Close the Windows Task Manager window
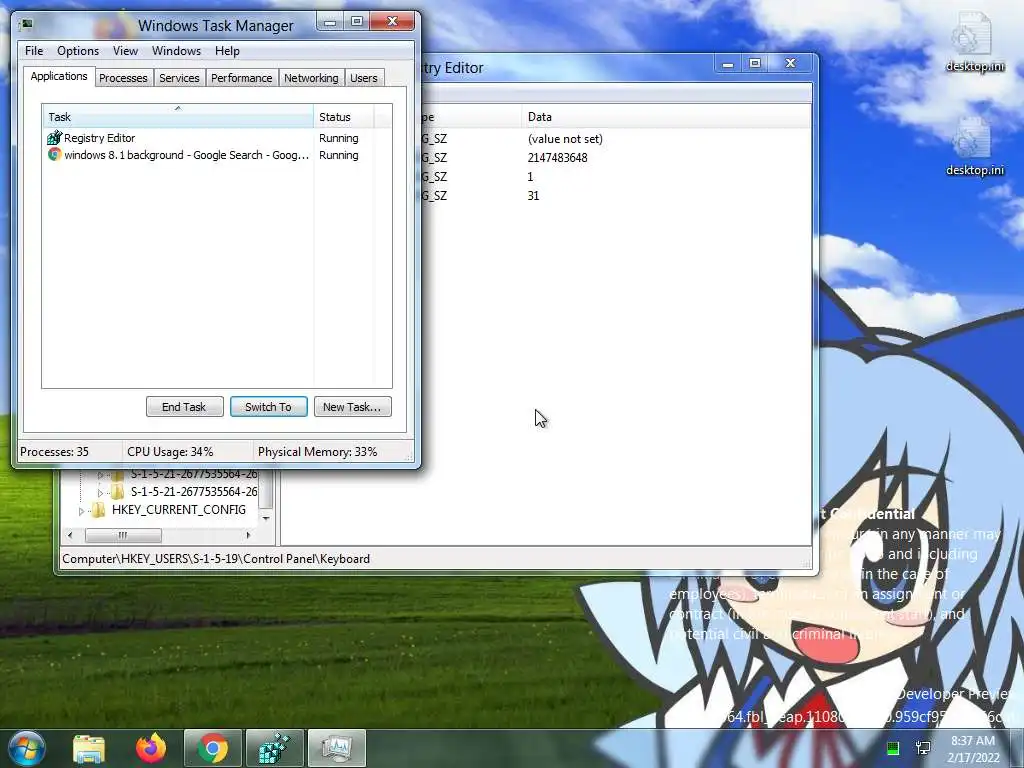The image size is (1024, 768). [x=392, y=22]
